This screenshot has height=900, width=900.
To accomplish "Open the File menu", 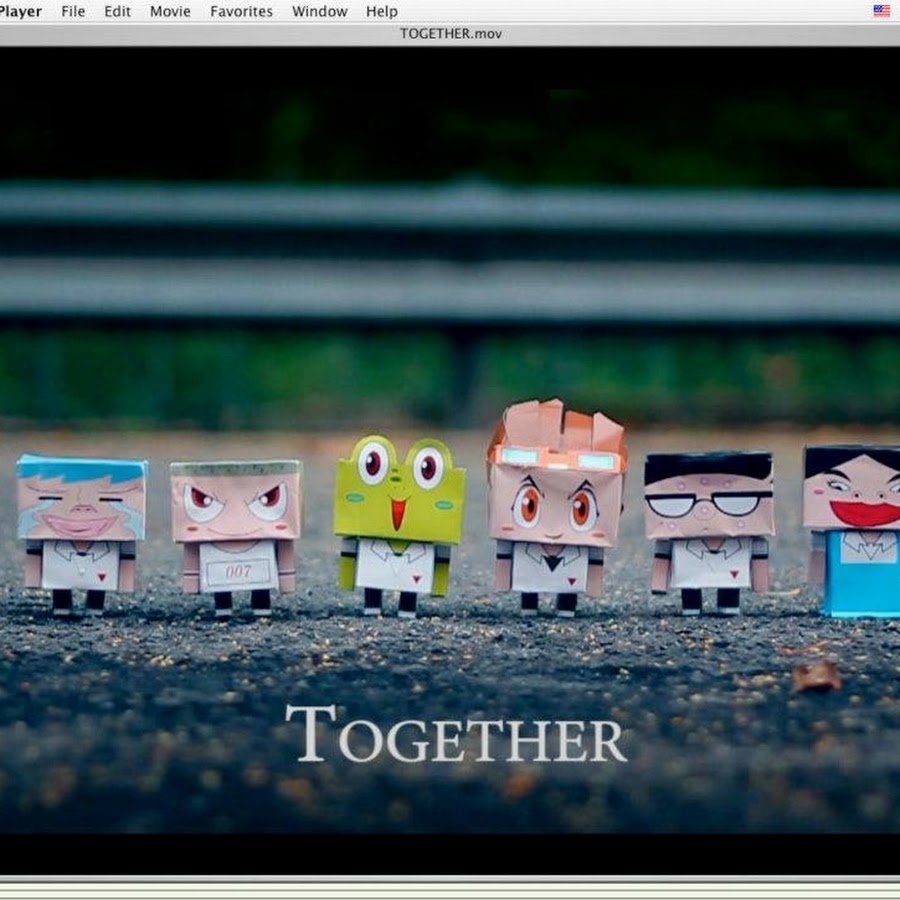I will pyautogui.click(x=73, y=11).
